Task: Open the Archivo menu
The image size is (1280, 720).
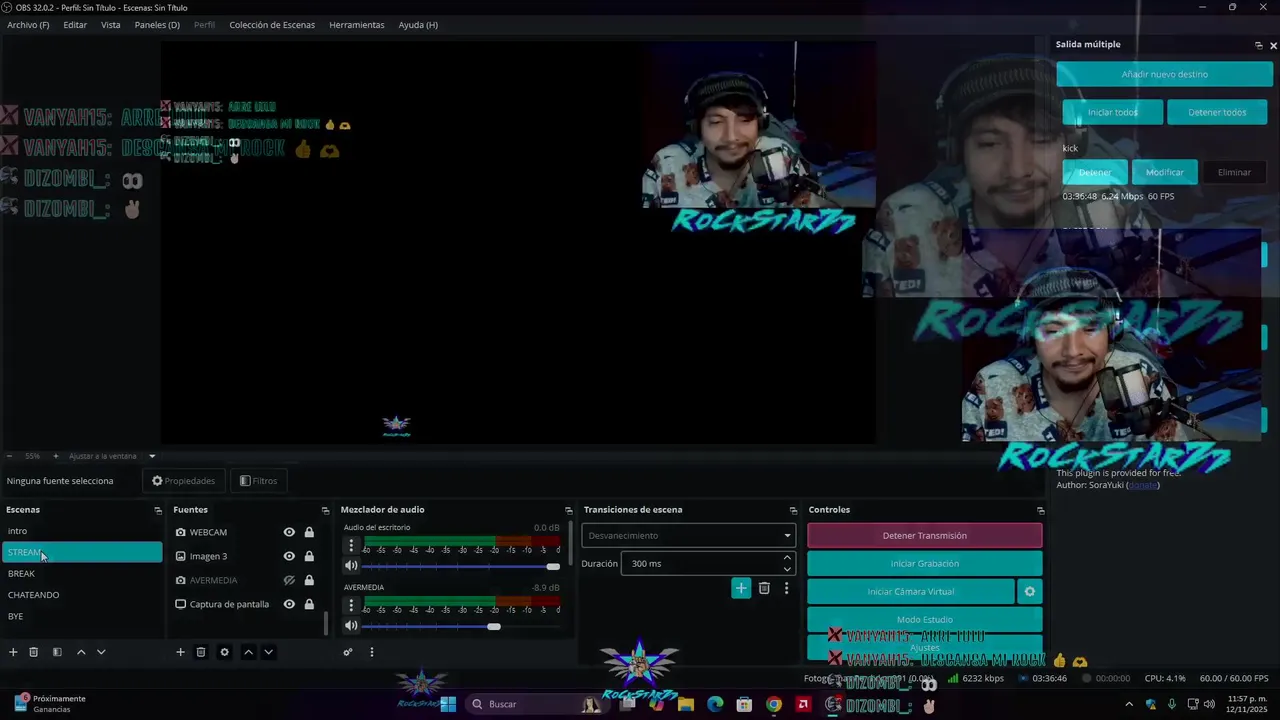Action: (x=28, y=25)
